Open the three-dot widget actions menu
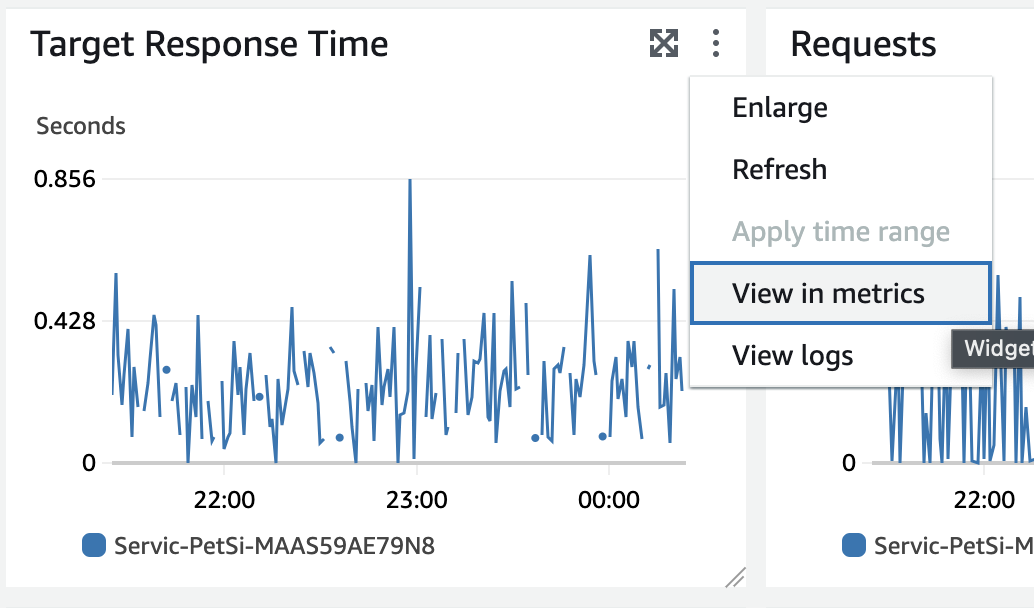 coord(716,43)
